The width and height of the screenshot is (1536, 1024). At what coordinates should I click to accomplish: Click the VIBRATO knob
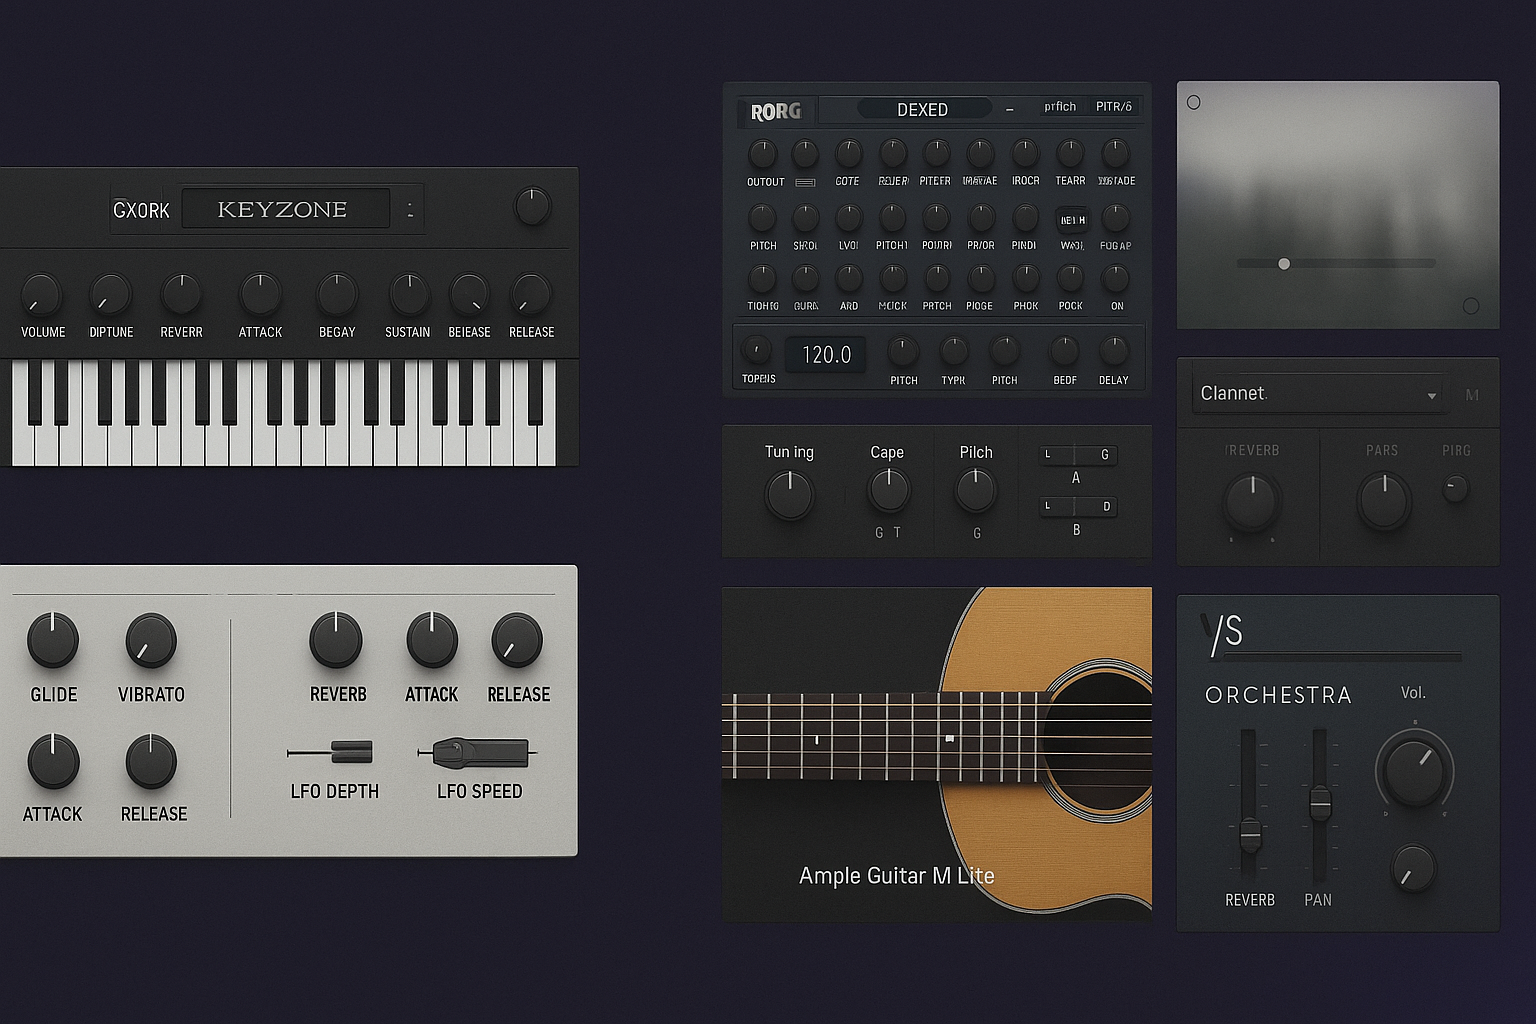[151, 641]
